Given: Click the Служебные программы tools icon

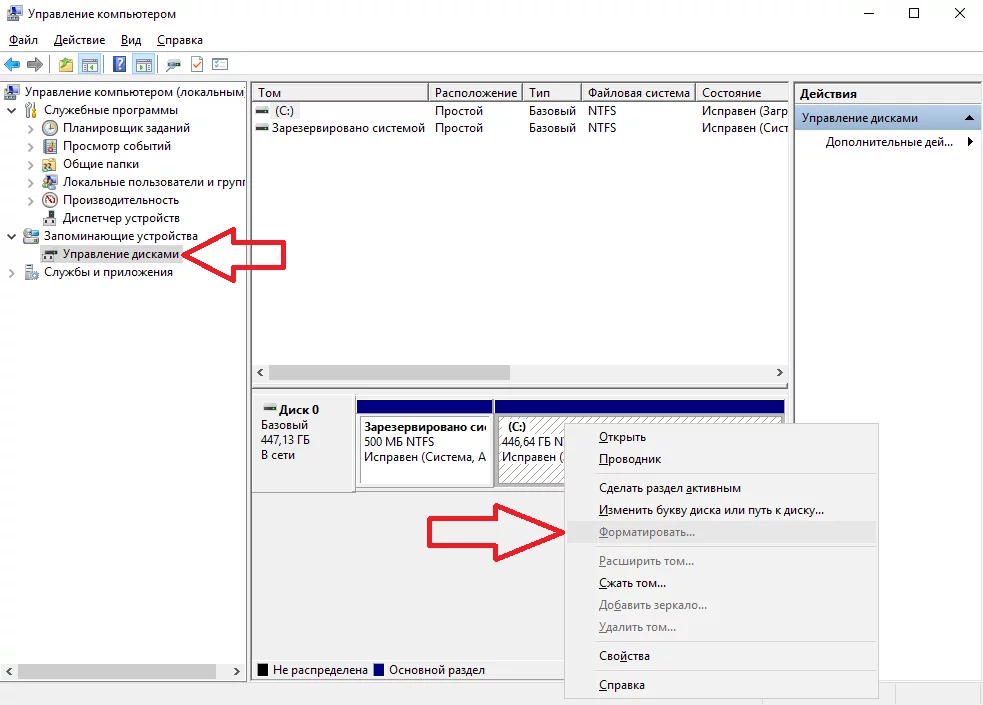Looking at the screenshot, I should 31,110.
